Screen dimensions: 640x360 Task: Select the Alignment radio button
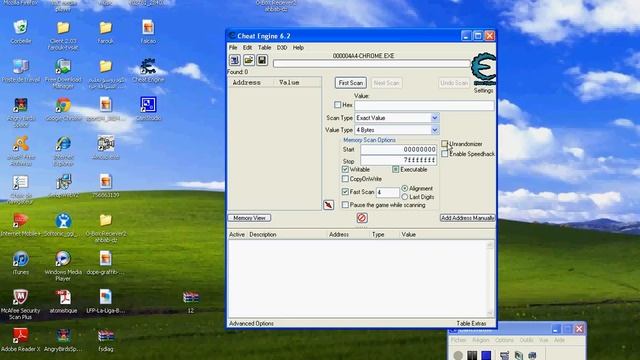click(404, 188)
